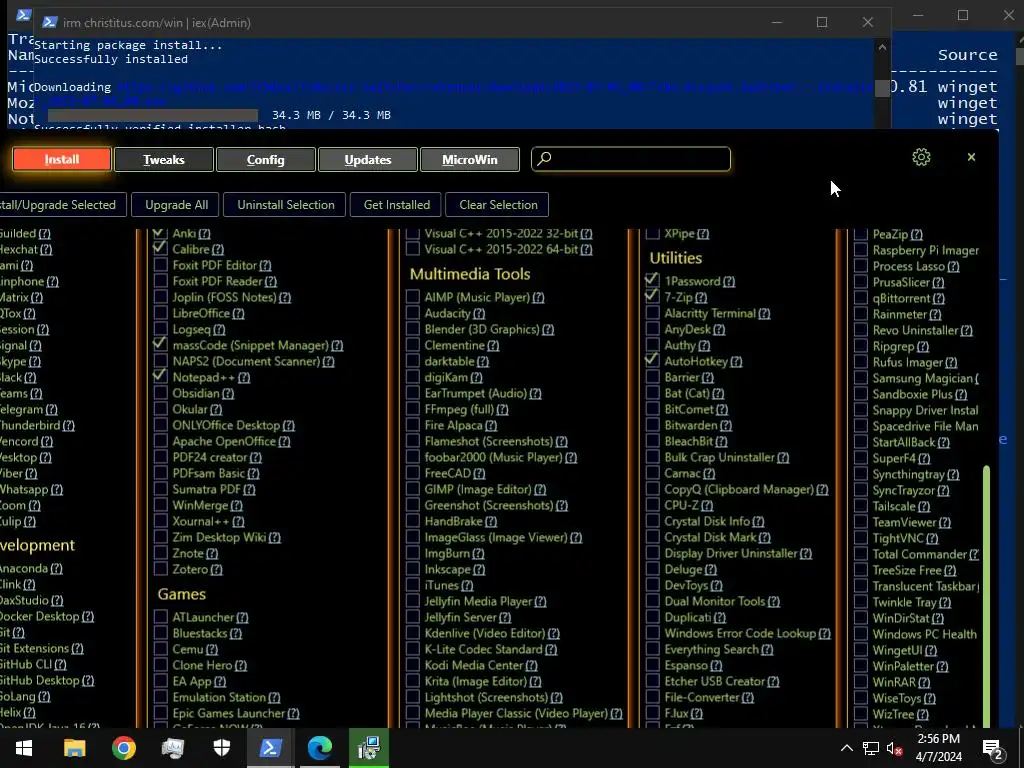Click the Kdenlive (Video Editor) label

pyautogui.click(x=484, y=633)
